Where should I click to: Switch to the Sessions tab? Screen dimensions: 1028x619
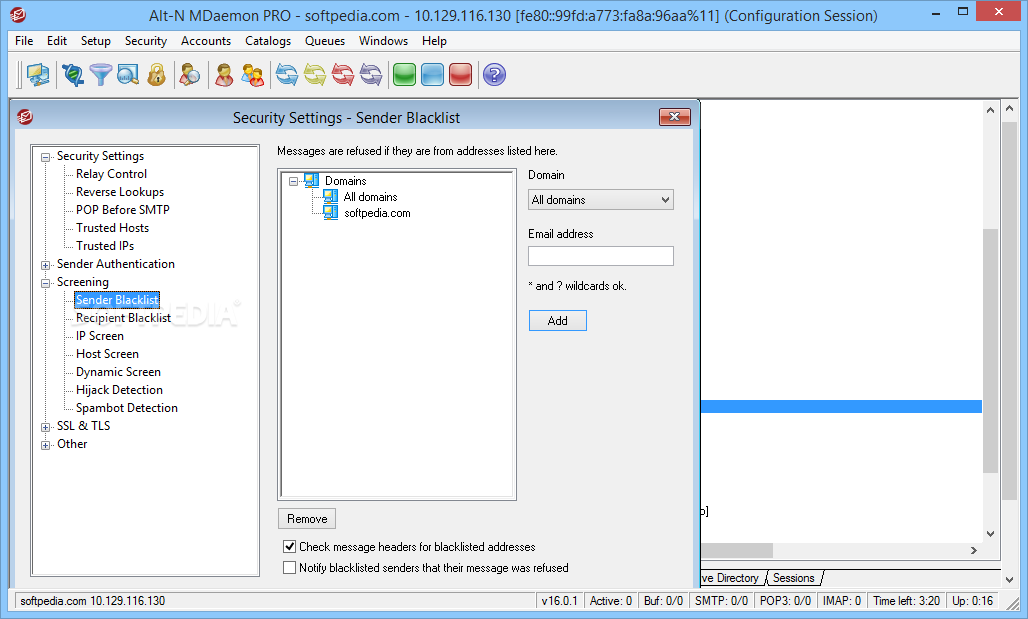(793, 578)
